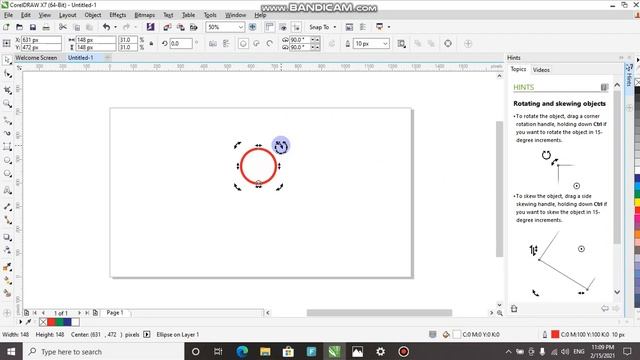Choose the Ellipse shape type
640x360 pixels.
click(243, 43)
